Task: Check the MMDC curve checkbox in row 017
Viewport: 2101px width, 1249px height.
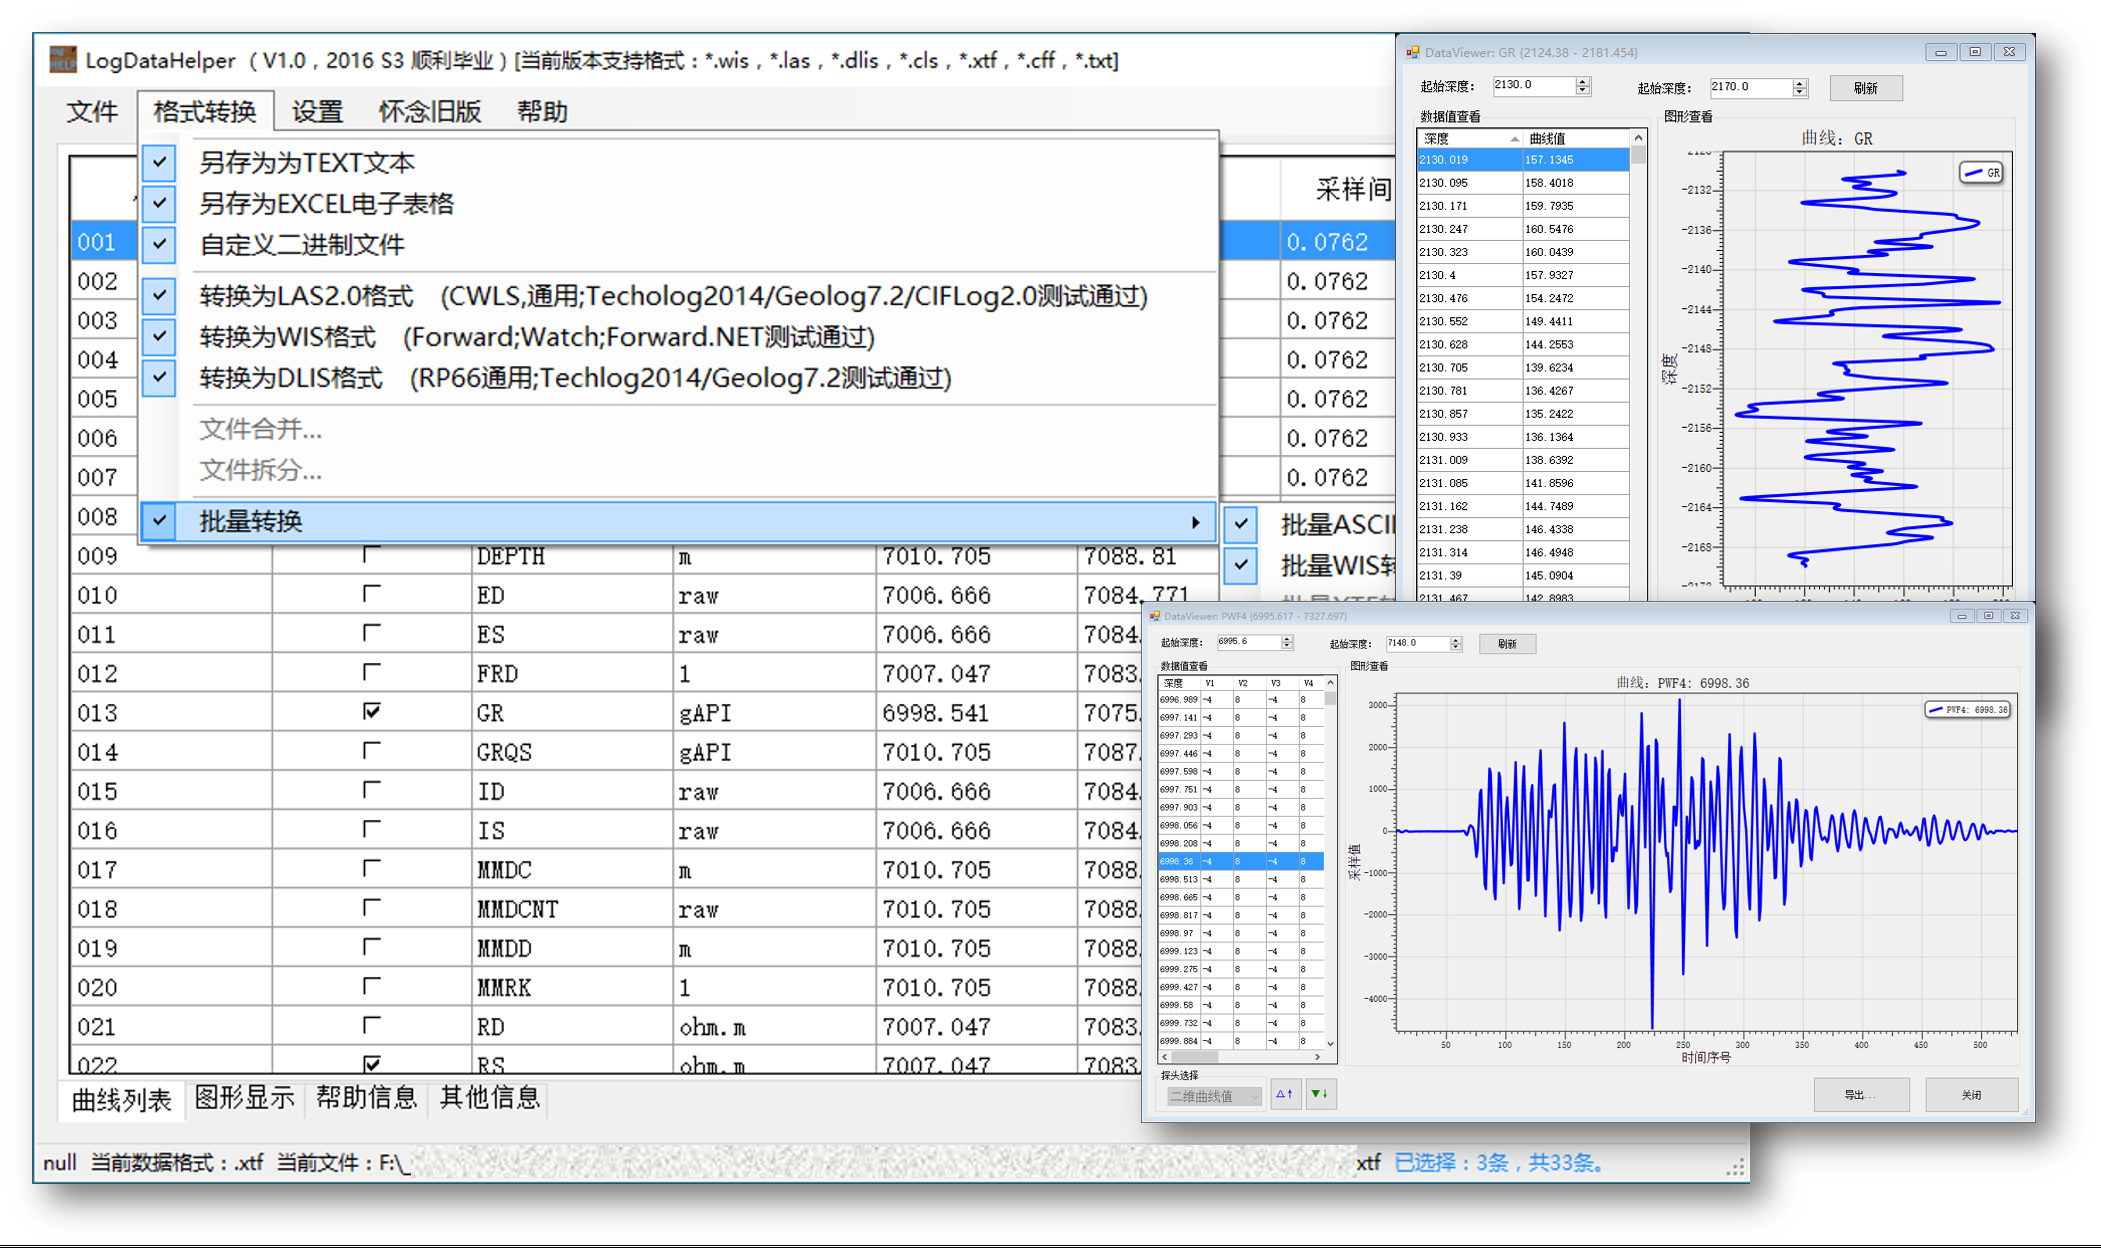Action: pos(372,868)
